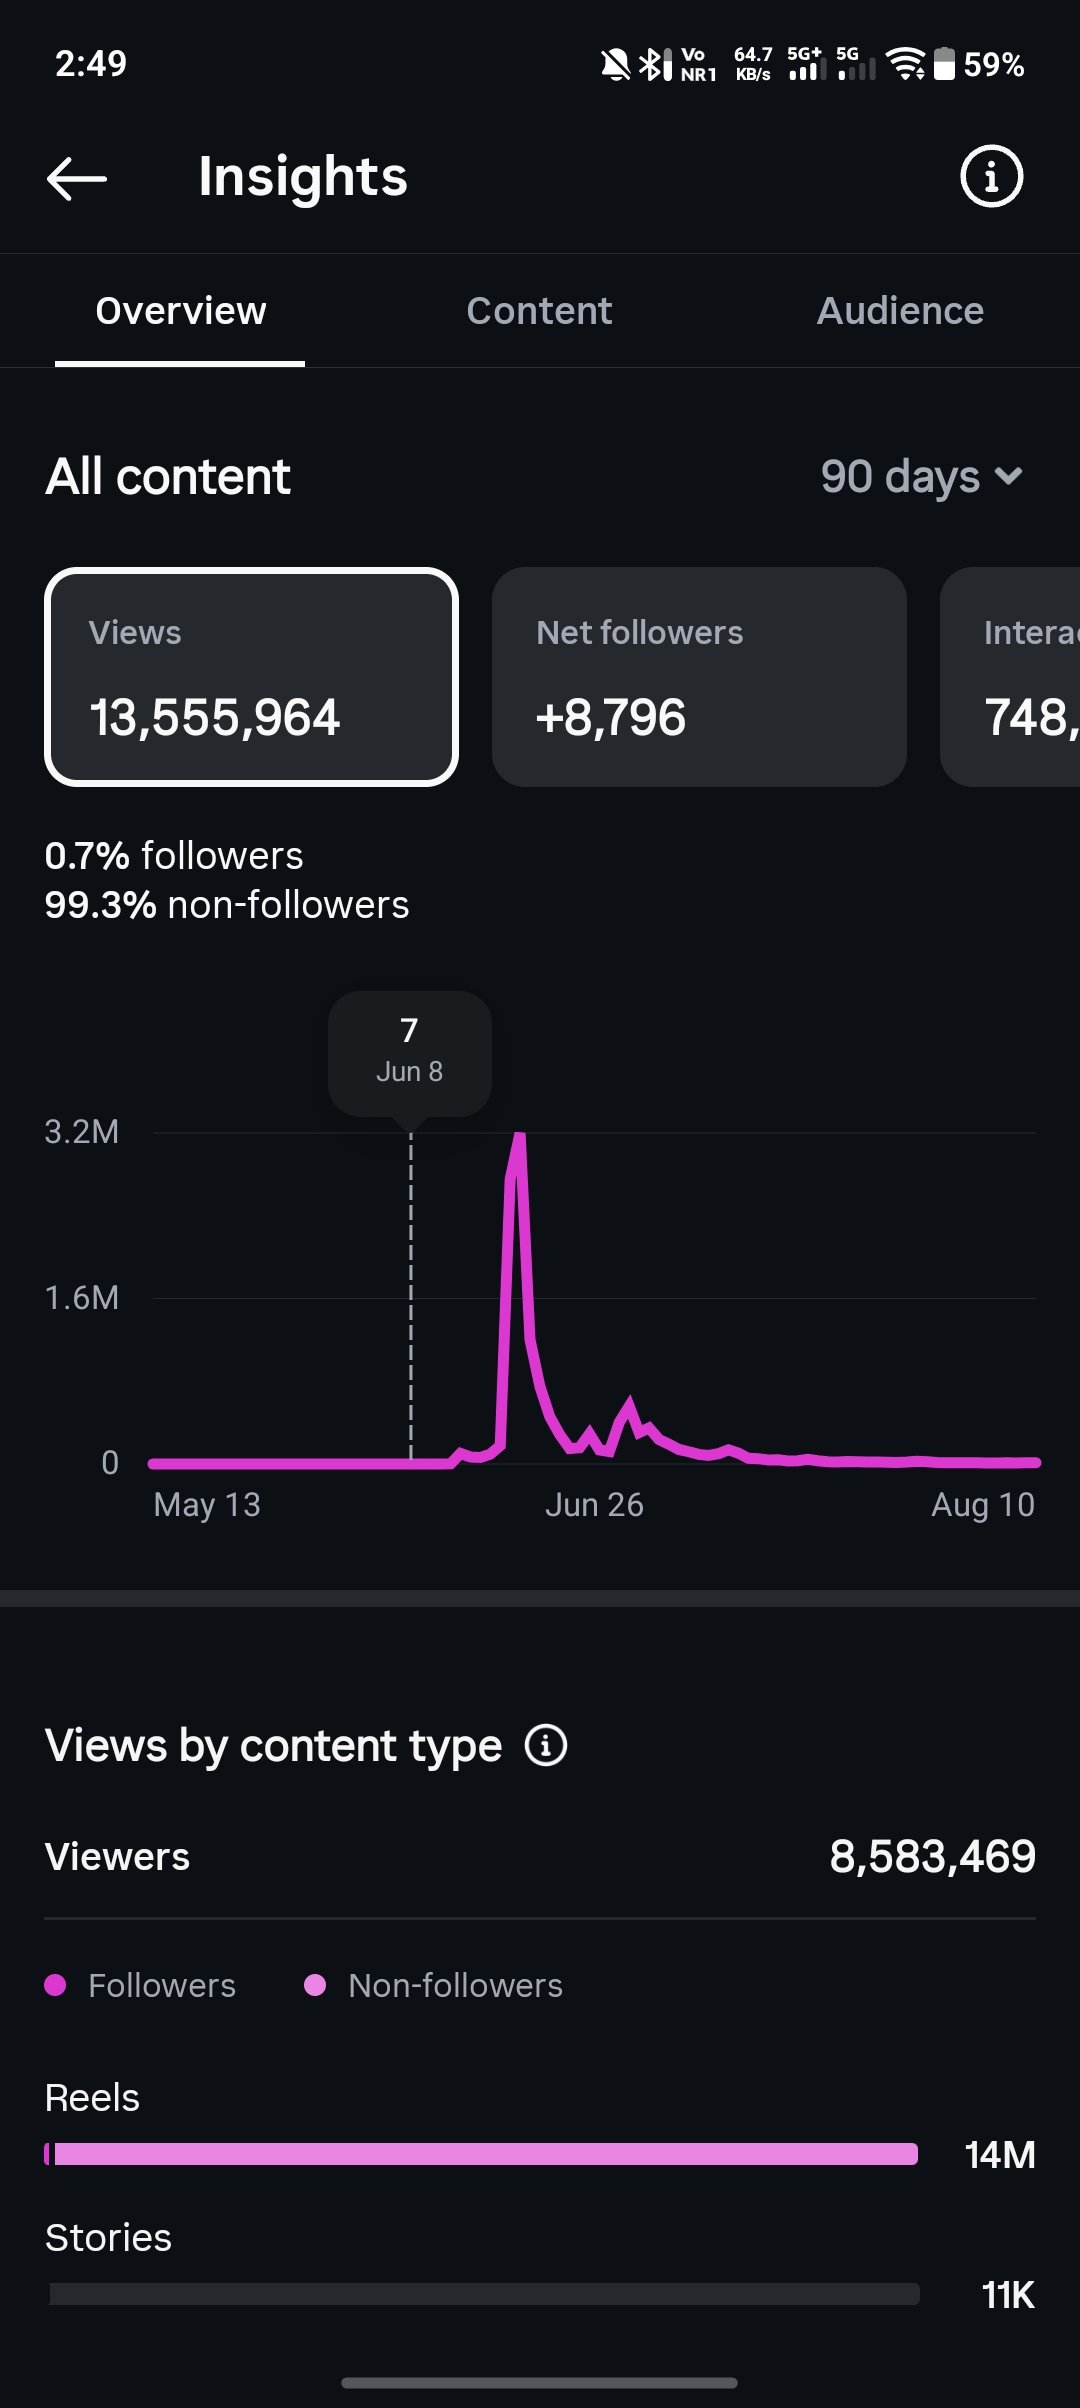Tap the Jun 8 chart tooltip
Viewport: 1080px width, 2408px height.
[409, 1053]
